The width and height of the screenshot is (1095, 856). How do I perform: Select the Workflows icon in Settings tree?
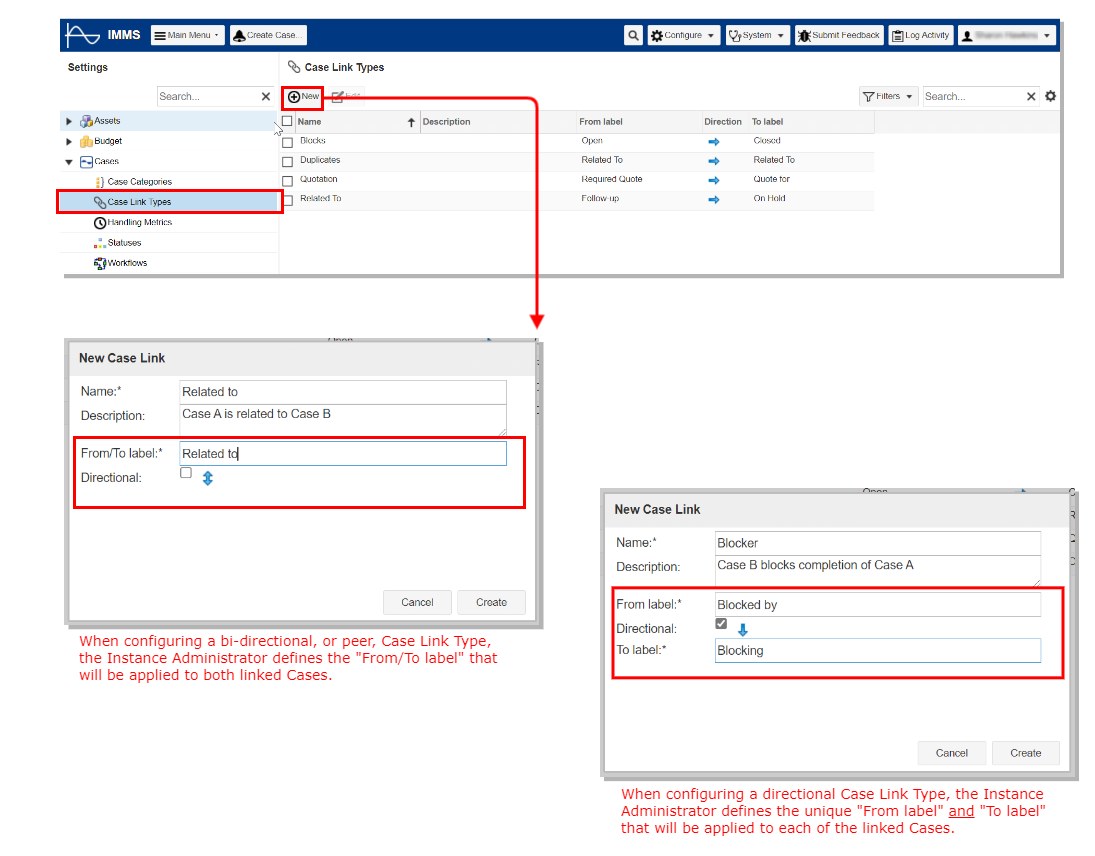98,263
